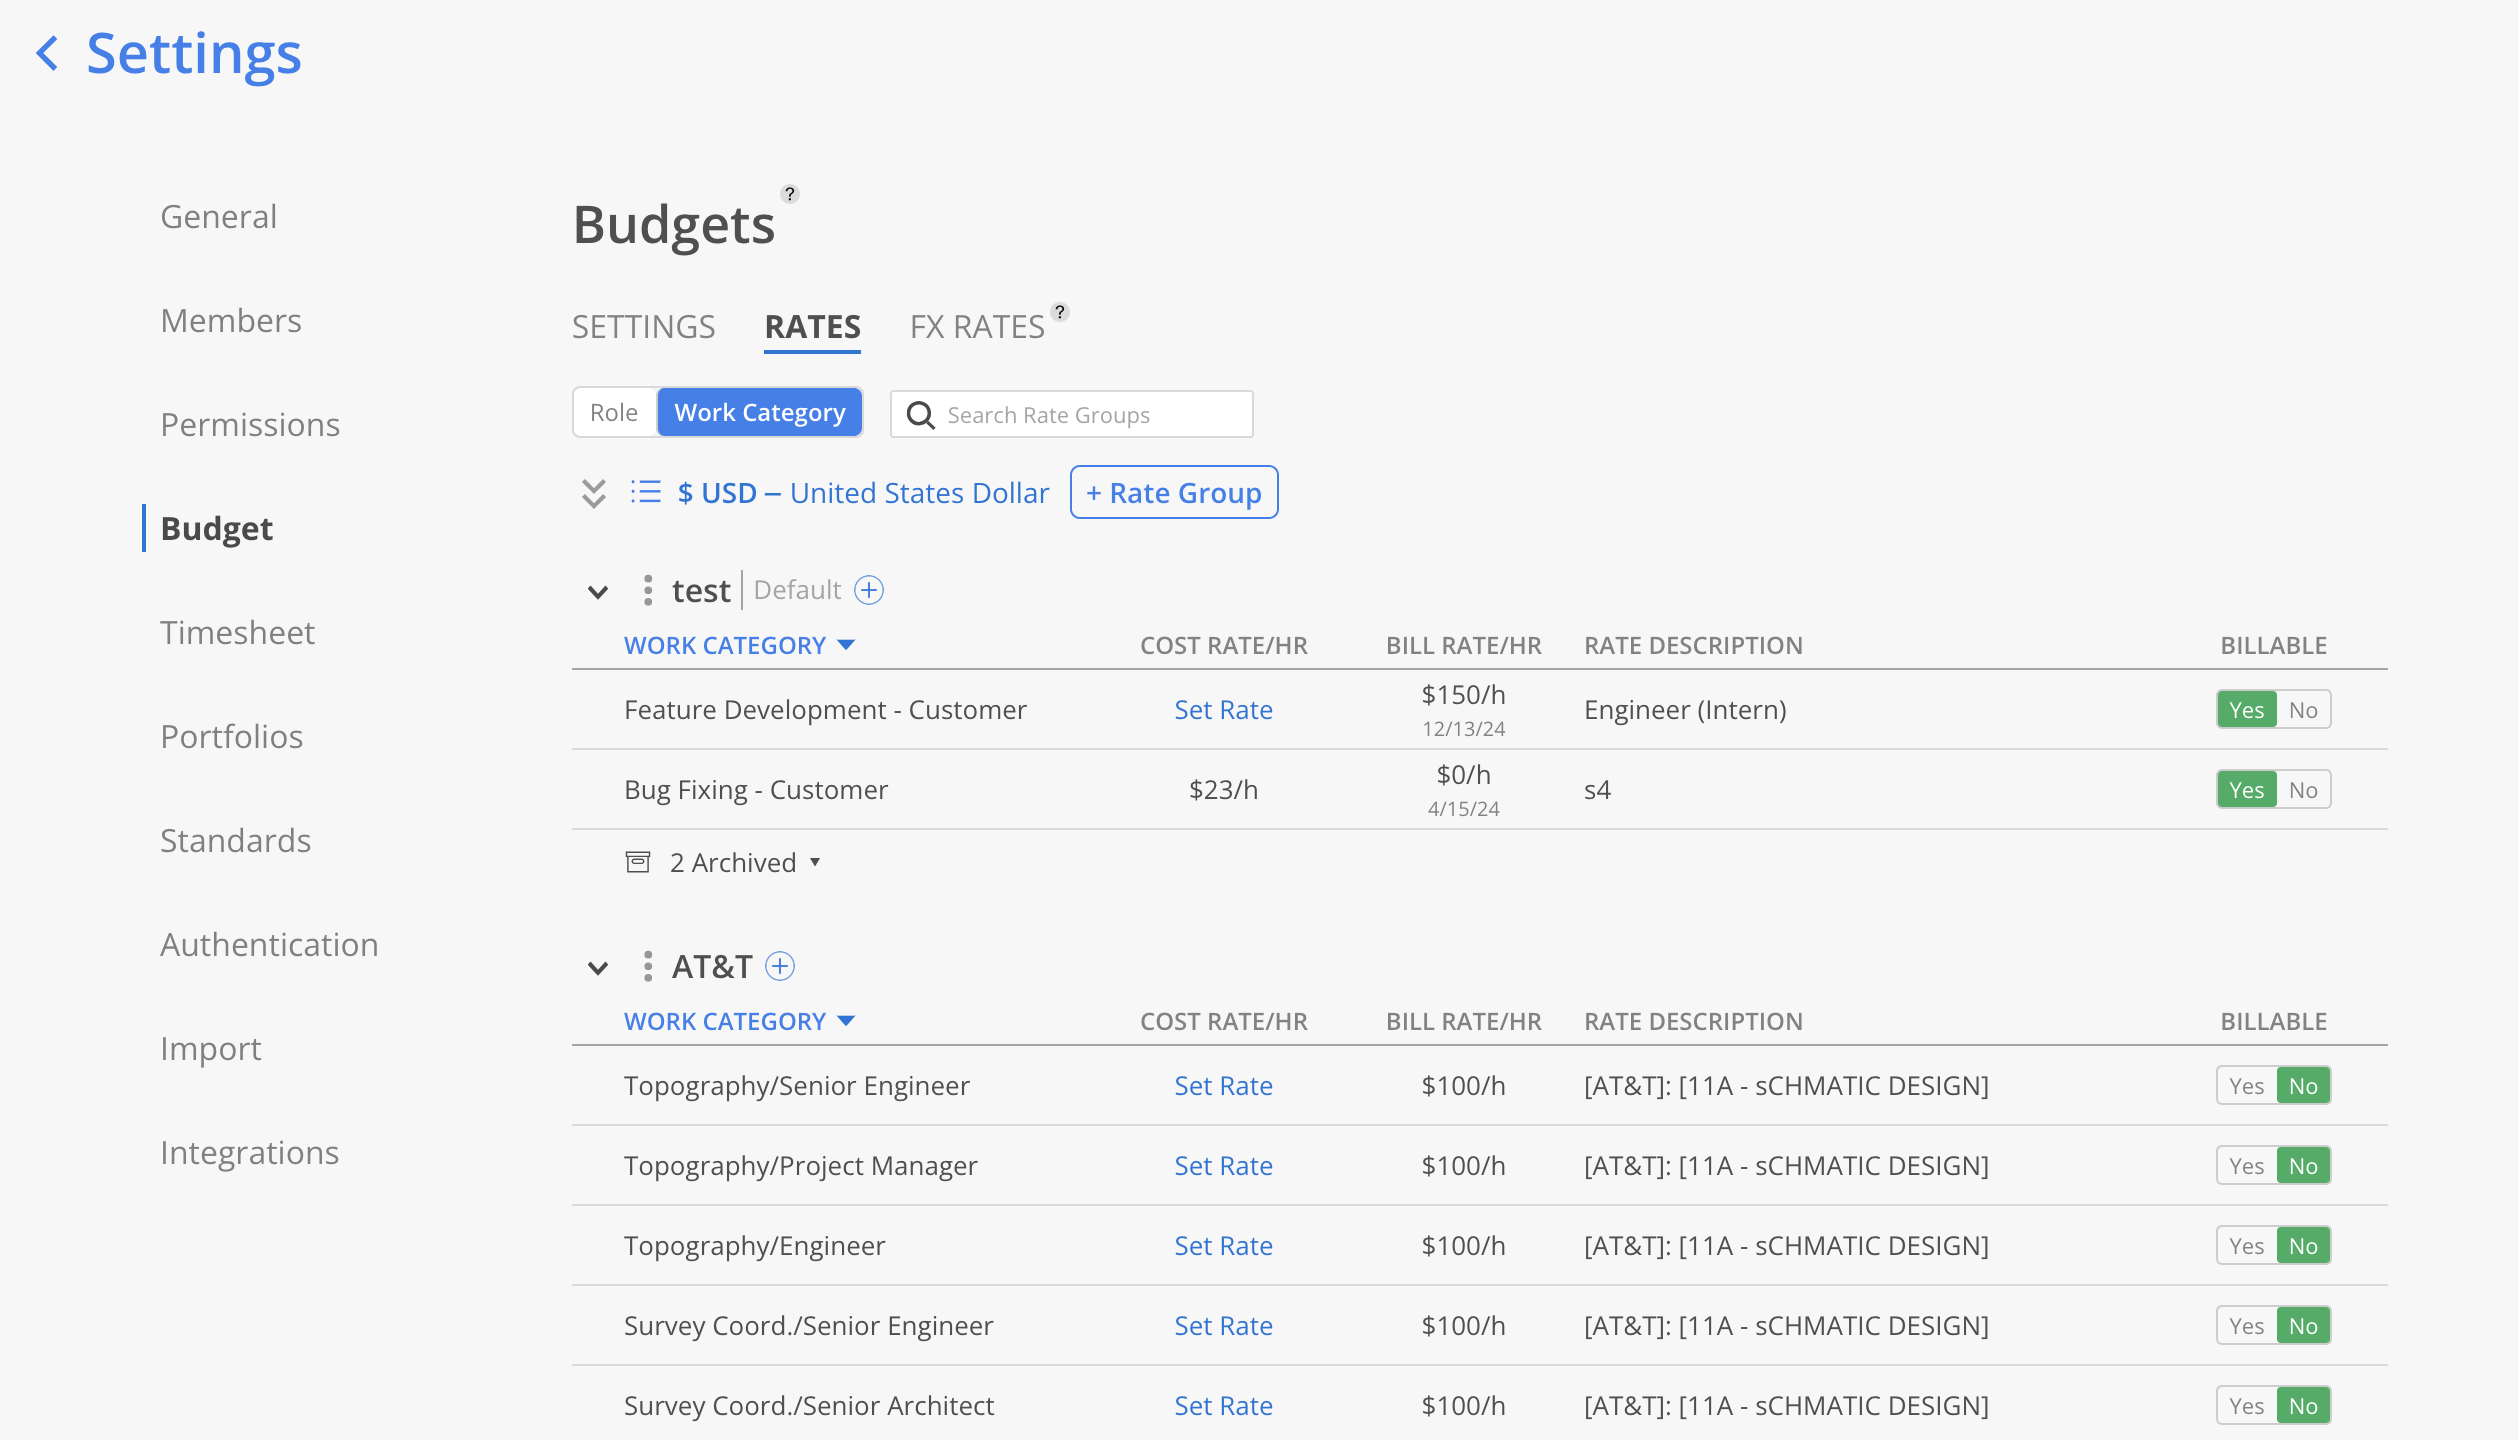Set Bug Fixing - Customer billable to No
The image size is (2518, 1440).
pos(2302,790)
